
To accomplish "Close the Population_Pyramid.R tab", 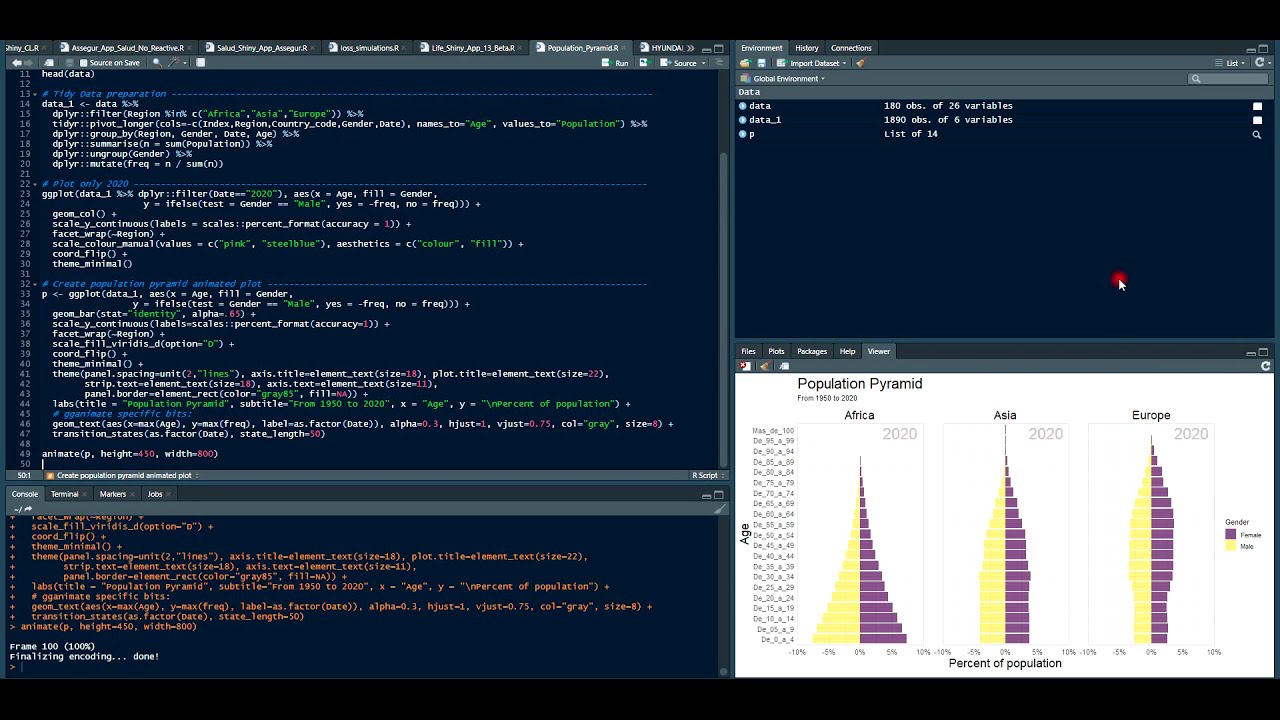I will coord(624,48).
